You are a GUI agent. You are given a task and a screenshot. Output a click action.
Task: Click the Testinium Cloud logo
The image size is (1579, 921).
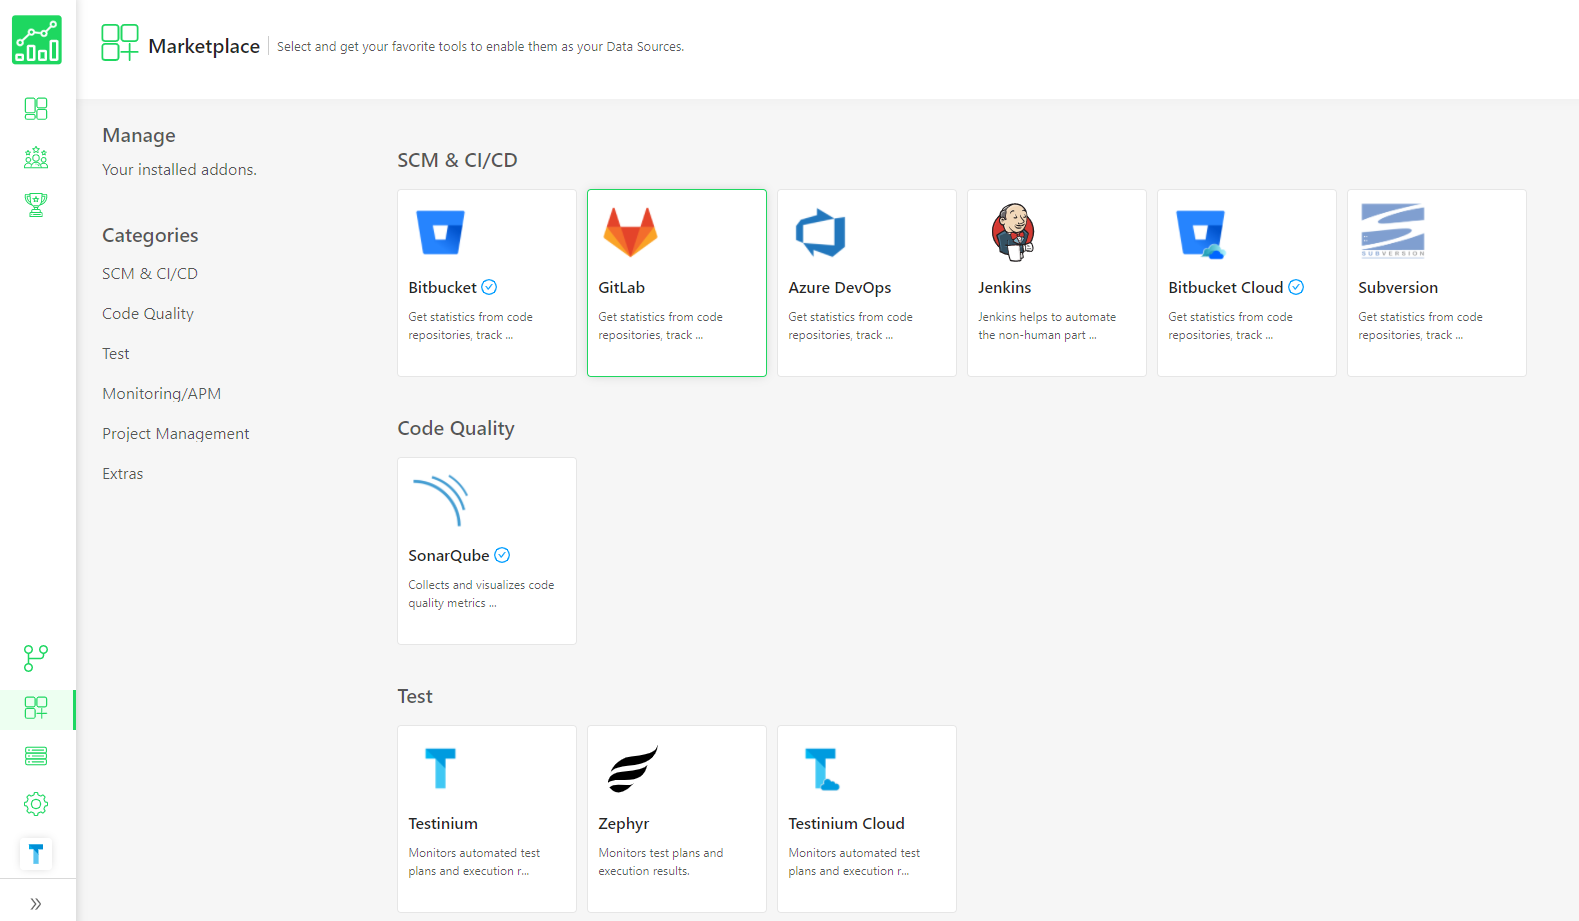(x=822, y=769)
